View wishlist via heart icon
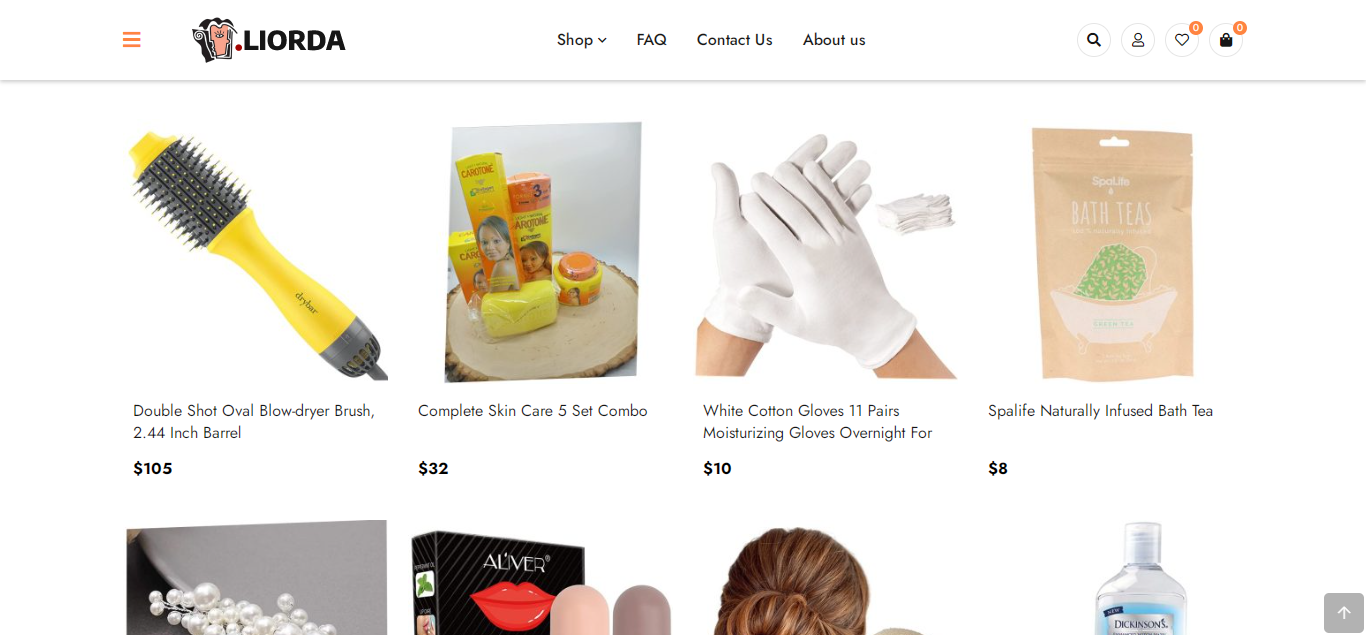1366x635 pixels. coord(1182,40)
